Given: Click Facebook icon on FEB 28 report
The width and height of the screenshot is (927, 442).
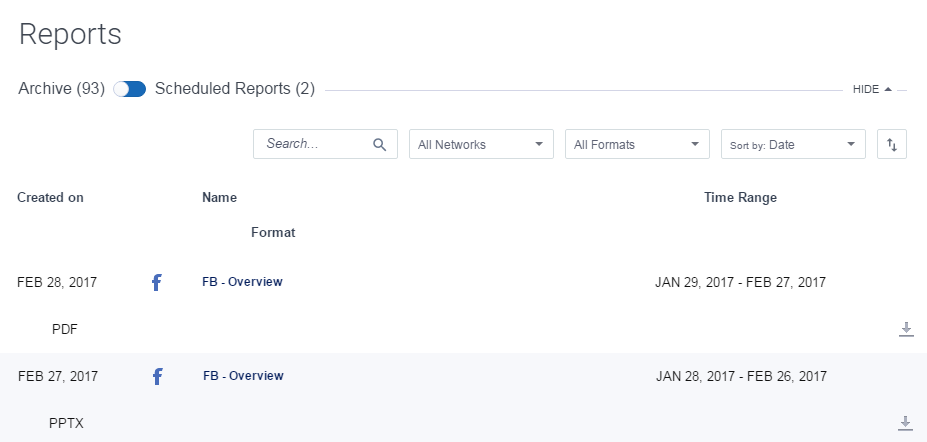Looking at the screenshot, I should tap(157, 283).
